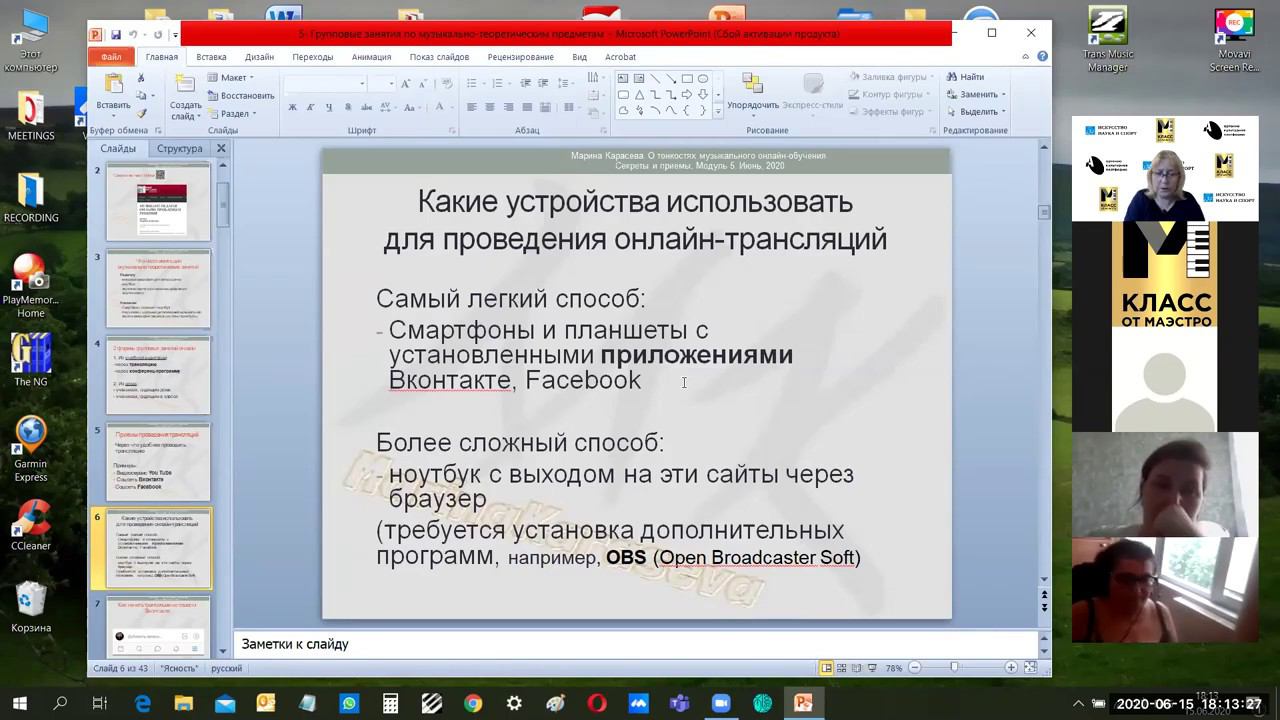The height and width of the screenshot is (720, 1280).
Task: Toggle Bold (Ж) formatting
Action: (292, 107)
